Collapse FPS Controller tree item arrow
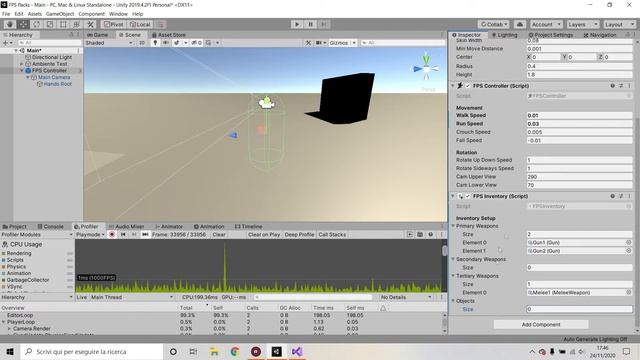Viewport: 640px width, 360px height. point(22,71)
